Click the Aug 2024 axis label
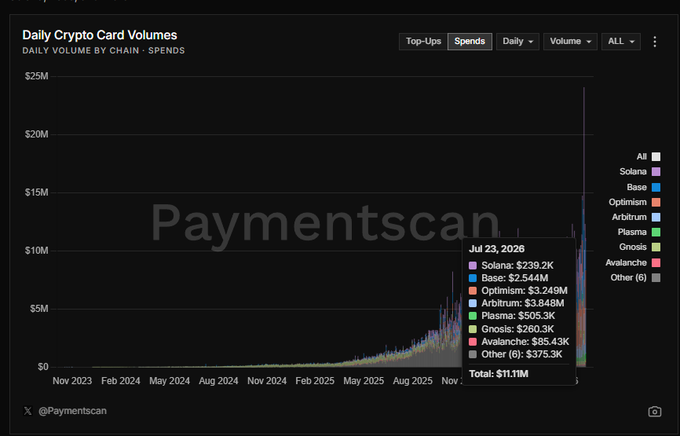The width and height of the screenshot is (680, 436). tap(219, 381)
